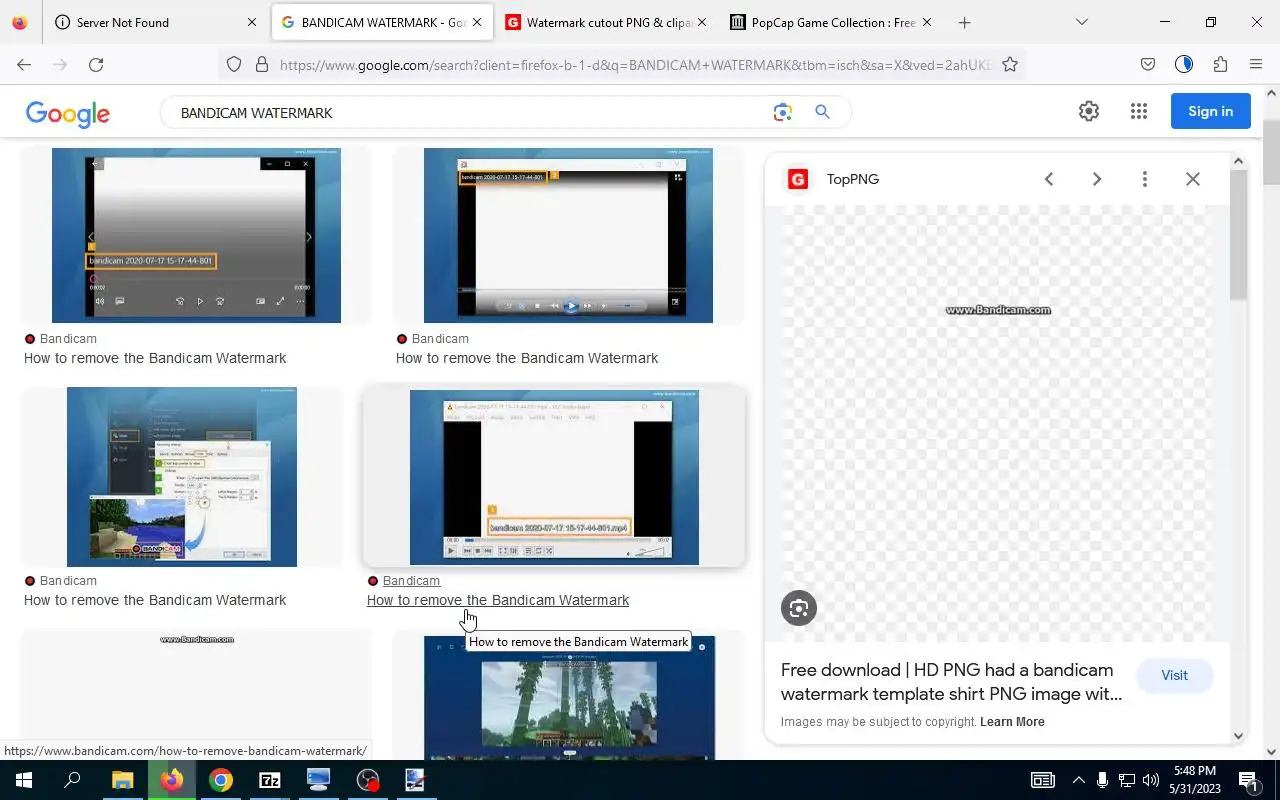Open the highlighted How to remove the Bandicam Watermark link
Viewport: 1280px width, 800px height.
tap(498, 600)
